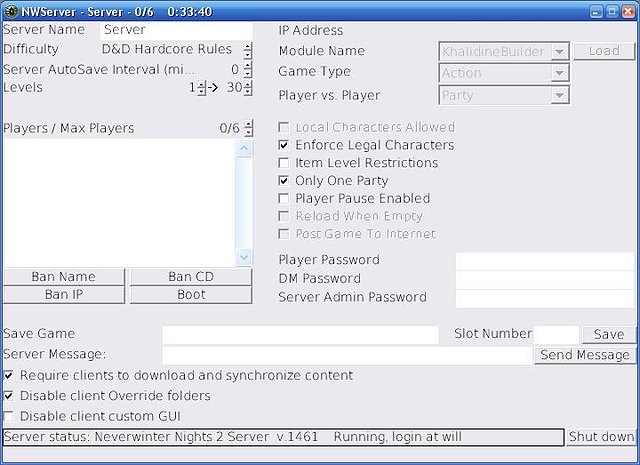The image size is (640, 465).
Task: Enable Disable client custom GUI
Action: [x=9, y=416]
